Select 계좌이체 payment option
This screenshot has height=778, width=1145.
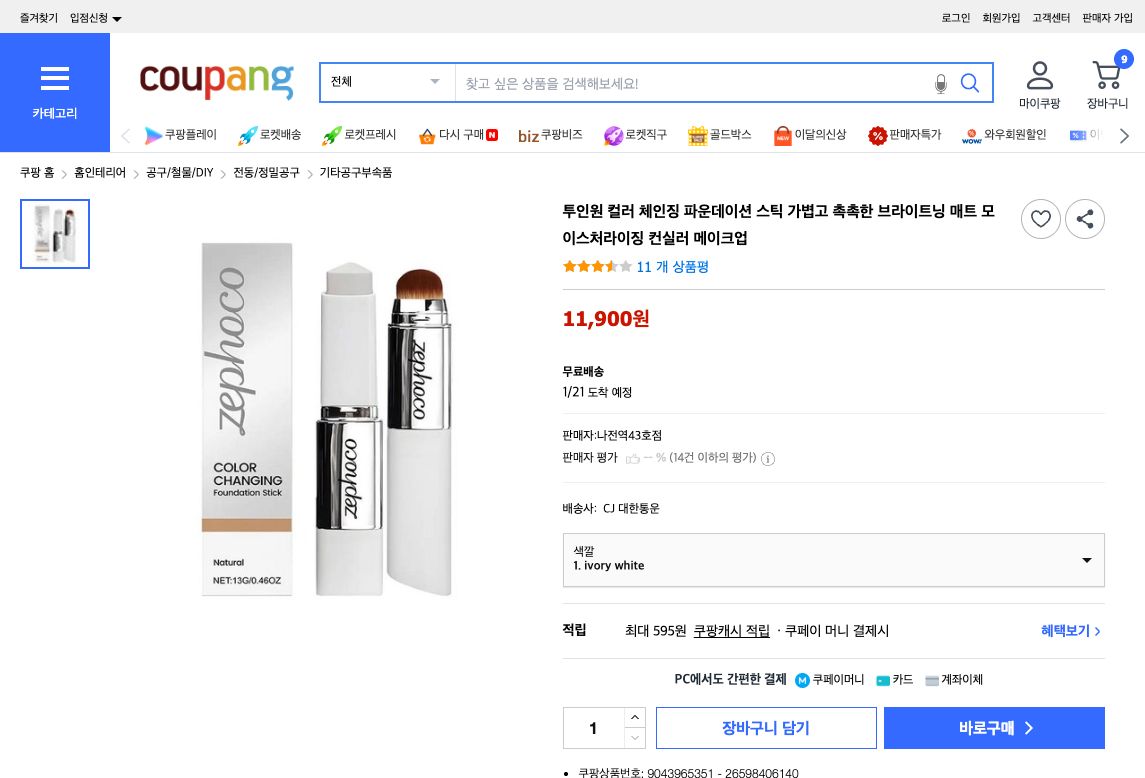click(x=954, y=679)
